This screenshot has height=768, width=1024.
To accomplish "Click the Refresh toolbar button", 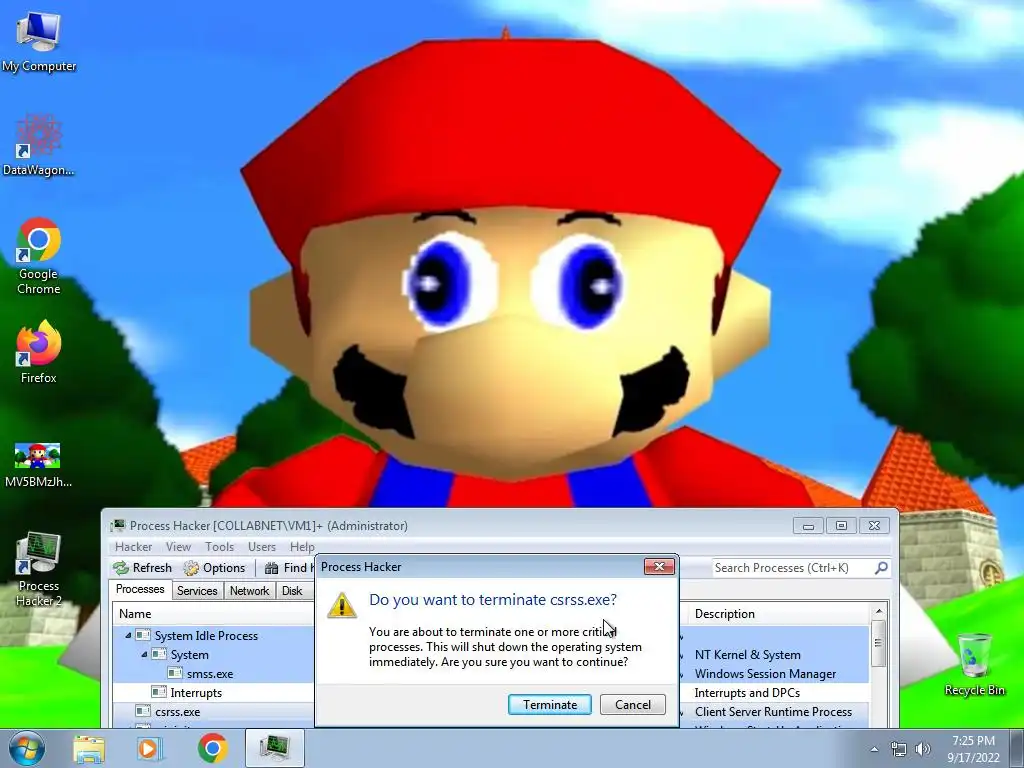I will (143, 568).
